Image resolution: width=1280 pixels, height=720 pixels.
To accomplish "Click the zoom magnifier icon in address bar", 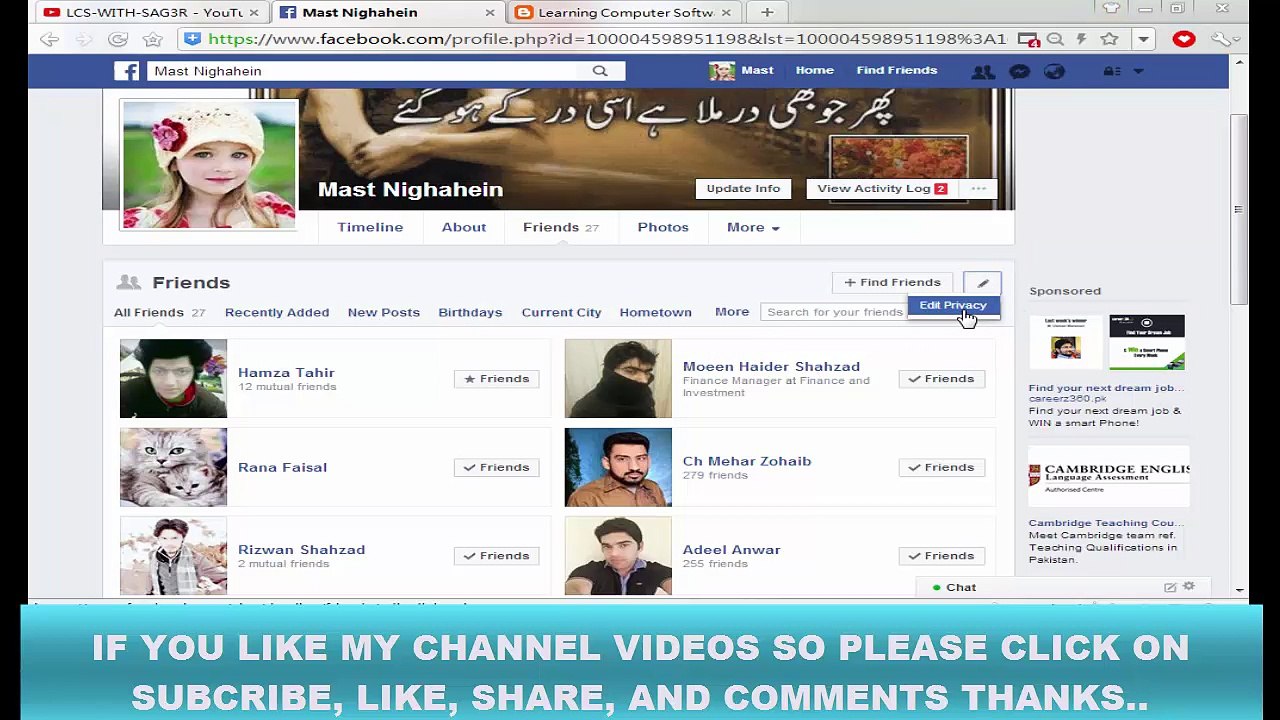I will (x=1055, y=40).
